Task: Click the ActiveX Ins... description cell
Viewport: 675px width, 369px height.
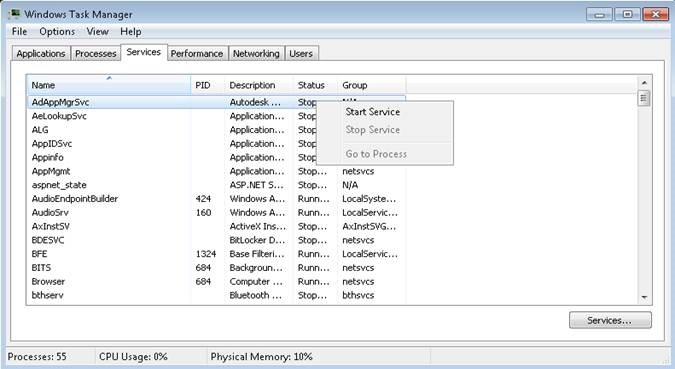Action: [257, 226]
